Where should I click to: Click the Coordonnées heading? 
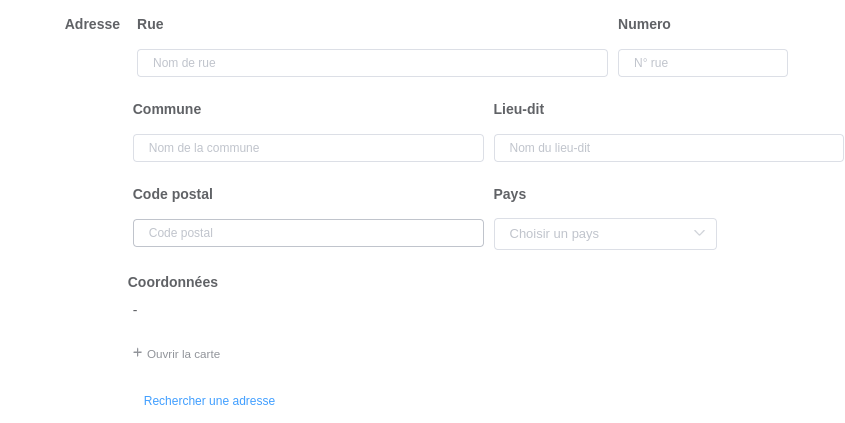tap(173, 282)
